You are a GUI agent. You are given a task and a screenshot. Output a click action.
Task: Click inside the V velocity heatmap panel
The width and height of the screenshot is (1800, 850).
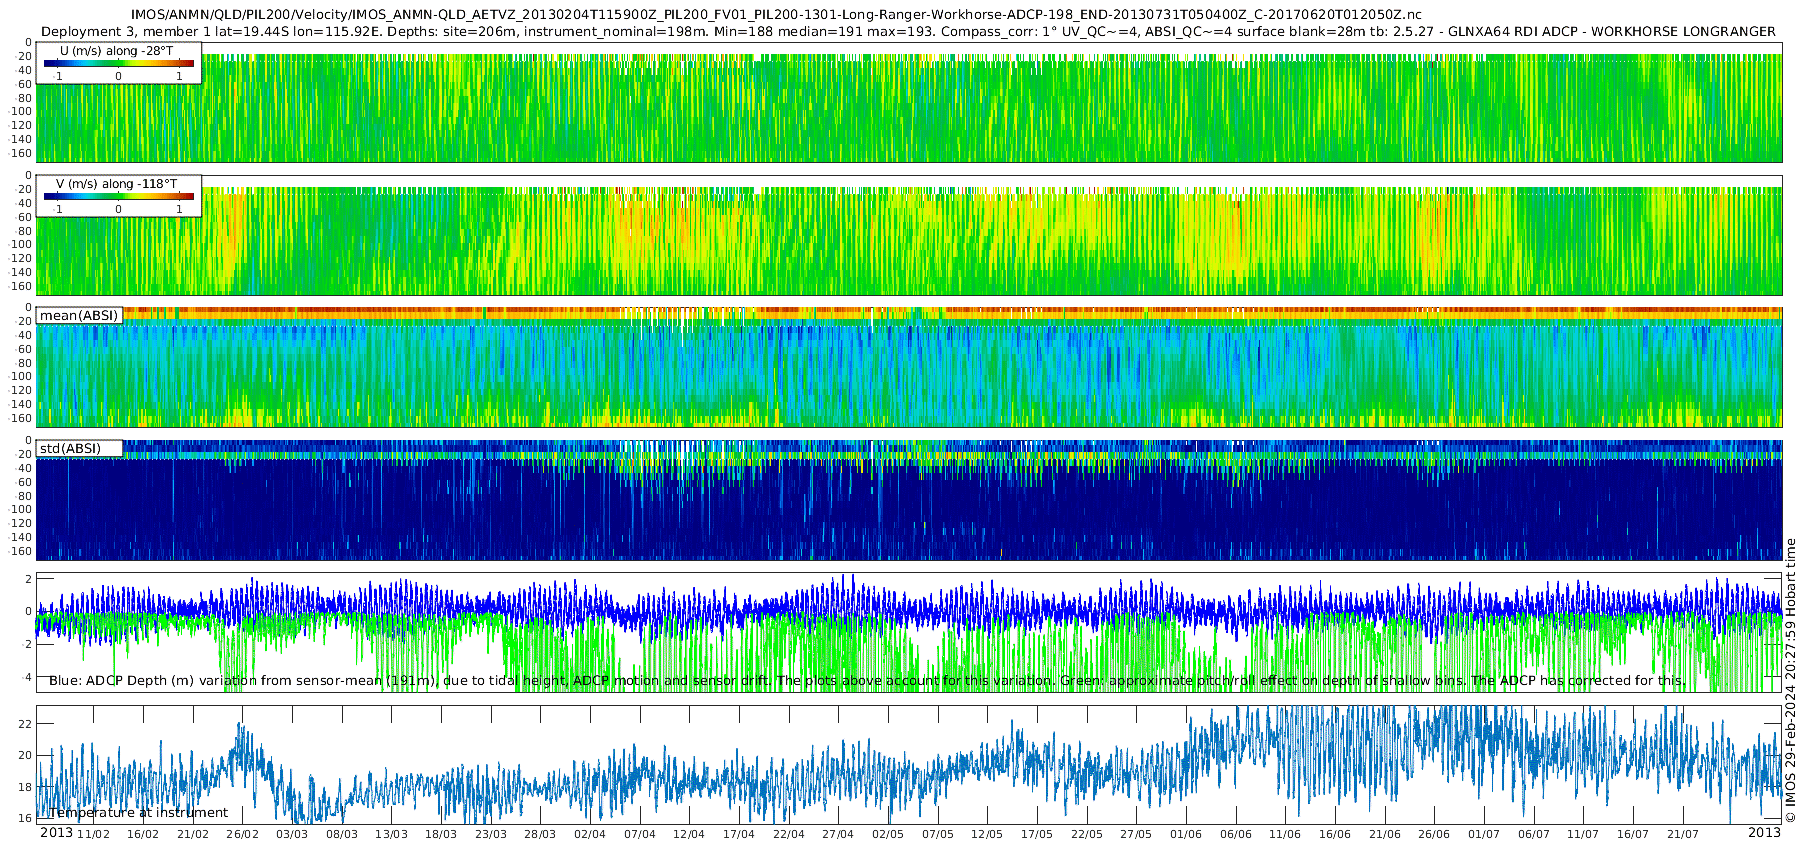[x=909, y=235]
